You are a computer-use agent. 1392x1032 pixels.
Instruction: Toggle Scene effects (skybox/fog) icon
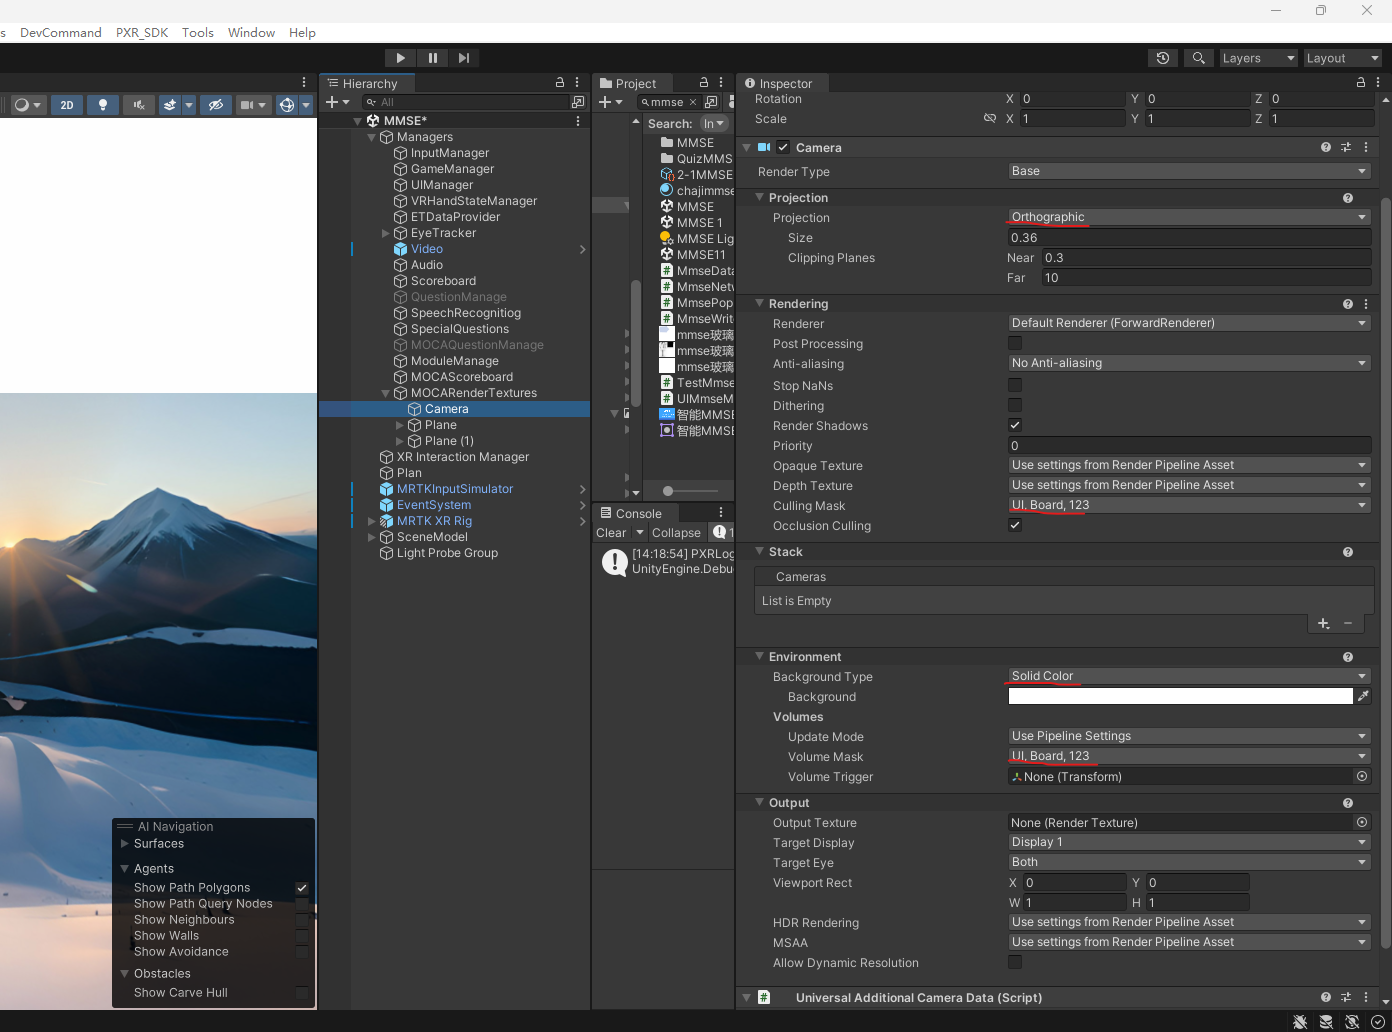(x=170, y=105)
